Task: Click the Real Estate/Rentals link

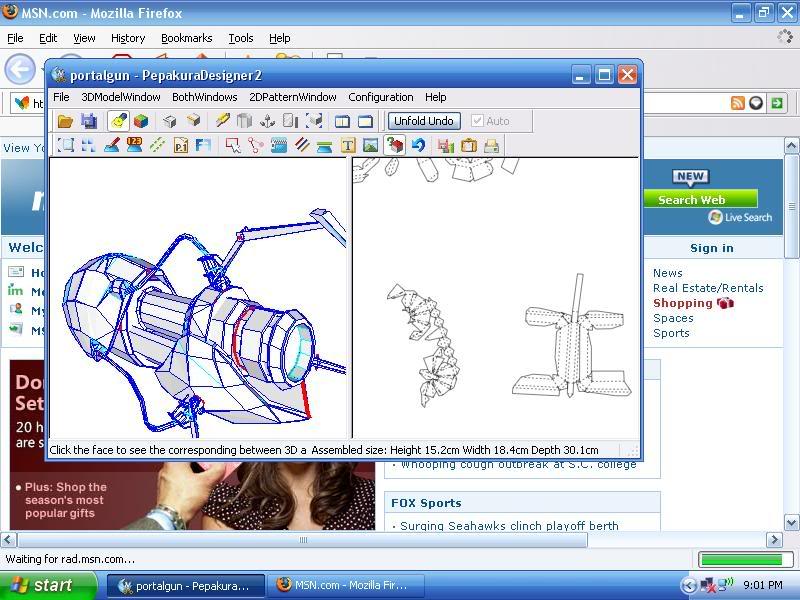Action: (707, 288)
